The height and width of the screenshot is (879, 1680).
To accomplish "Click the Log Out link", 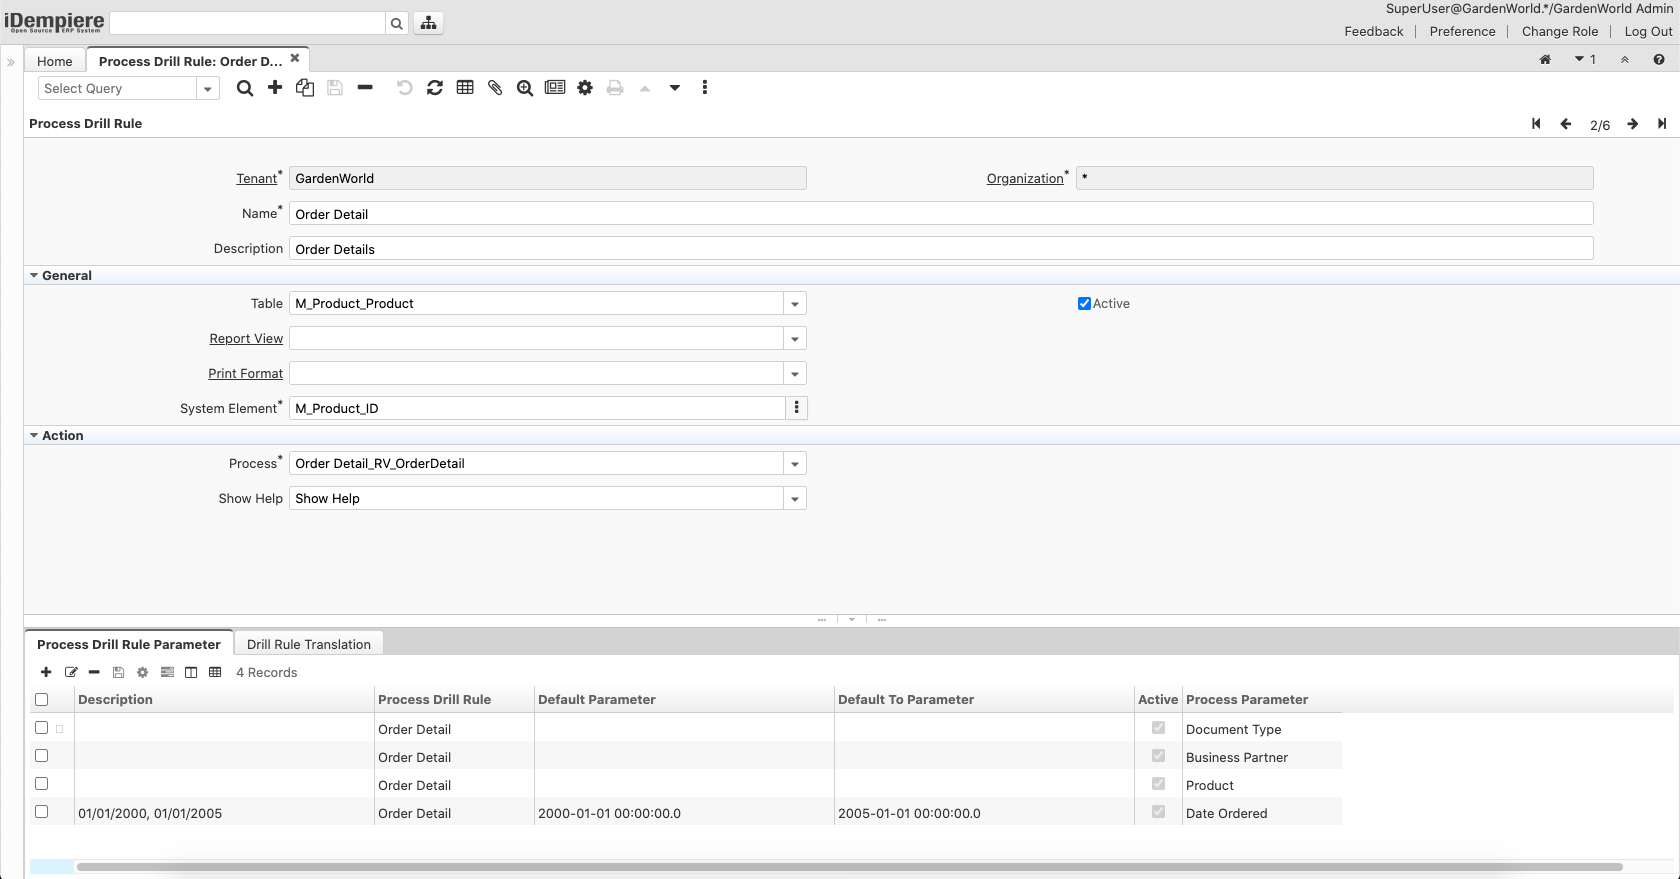I will (1648, 31).
